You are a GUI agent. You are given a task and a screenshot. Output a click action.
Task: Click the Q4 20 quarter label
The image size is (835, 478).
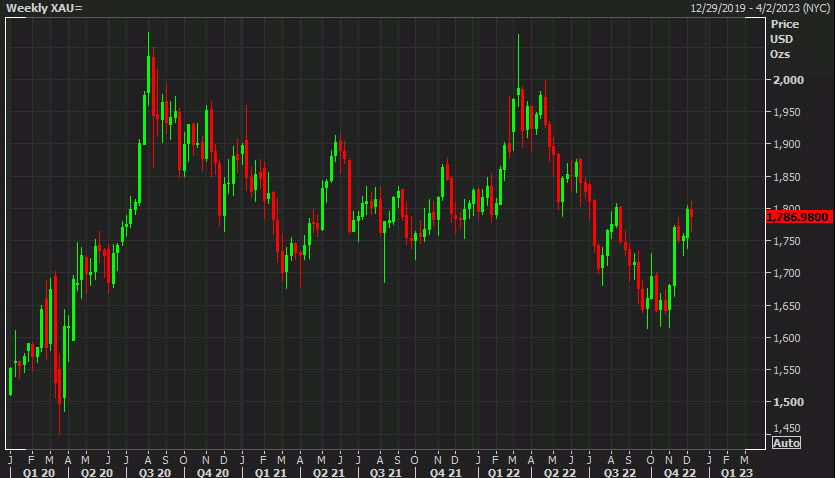[212, 473]
